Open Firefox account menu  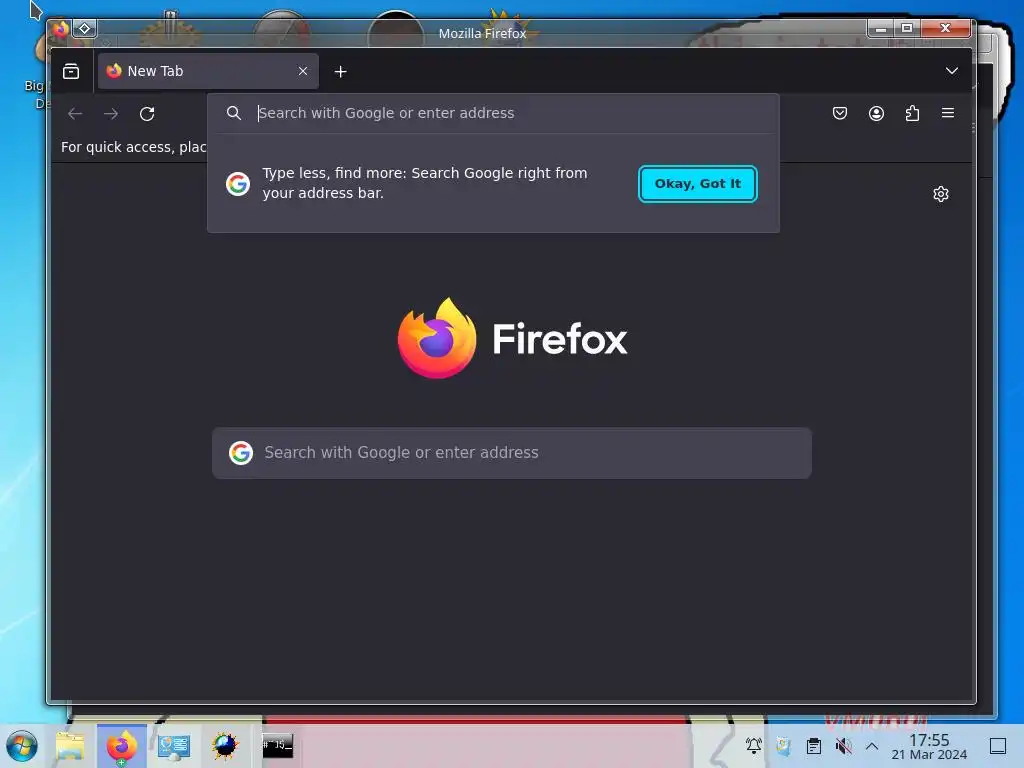[876, 113]
